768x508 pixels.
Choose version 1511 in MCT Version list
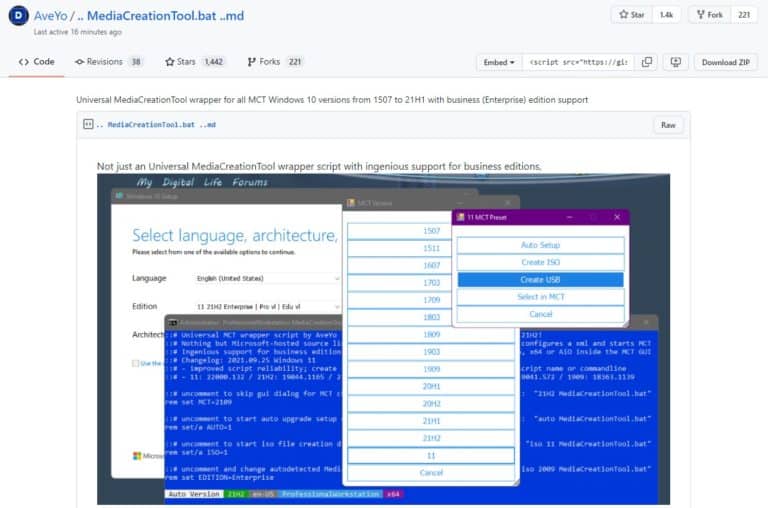(431, 248)
